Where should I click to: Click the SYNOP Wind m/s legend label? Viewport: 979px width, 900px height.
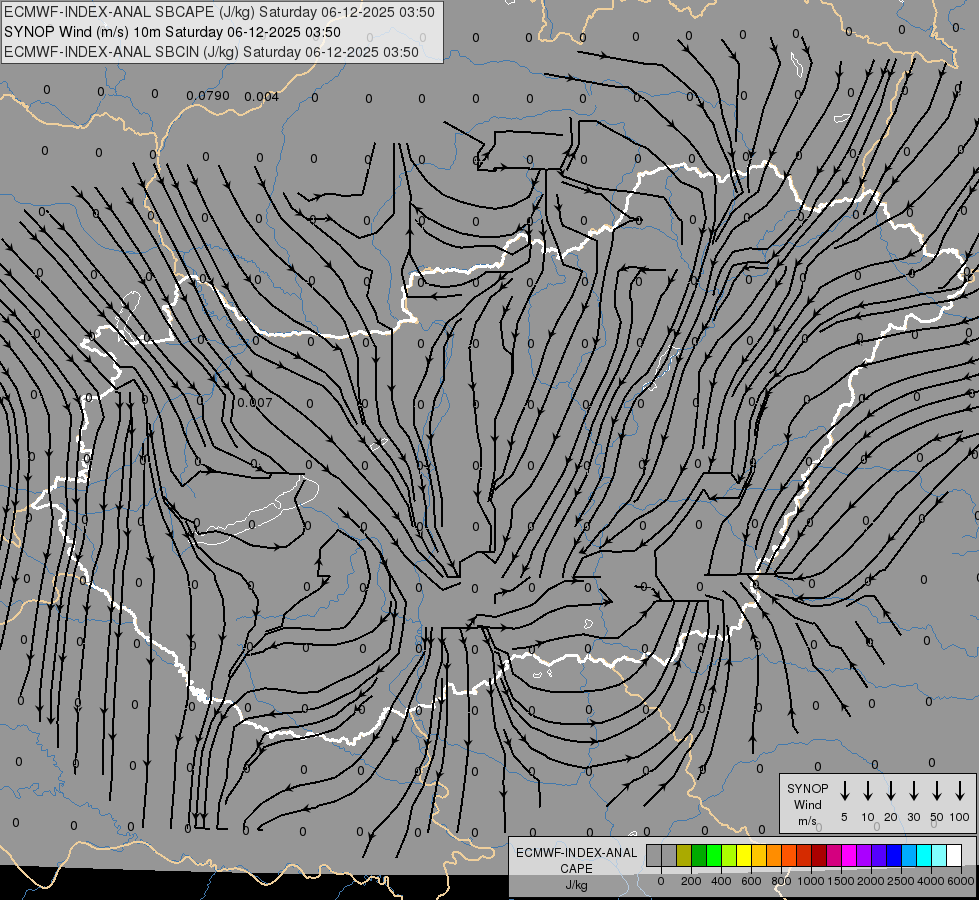coord(807,804)
